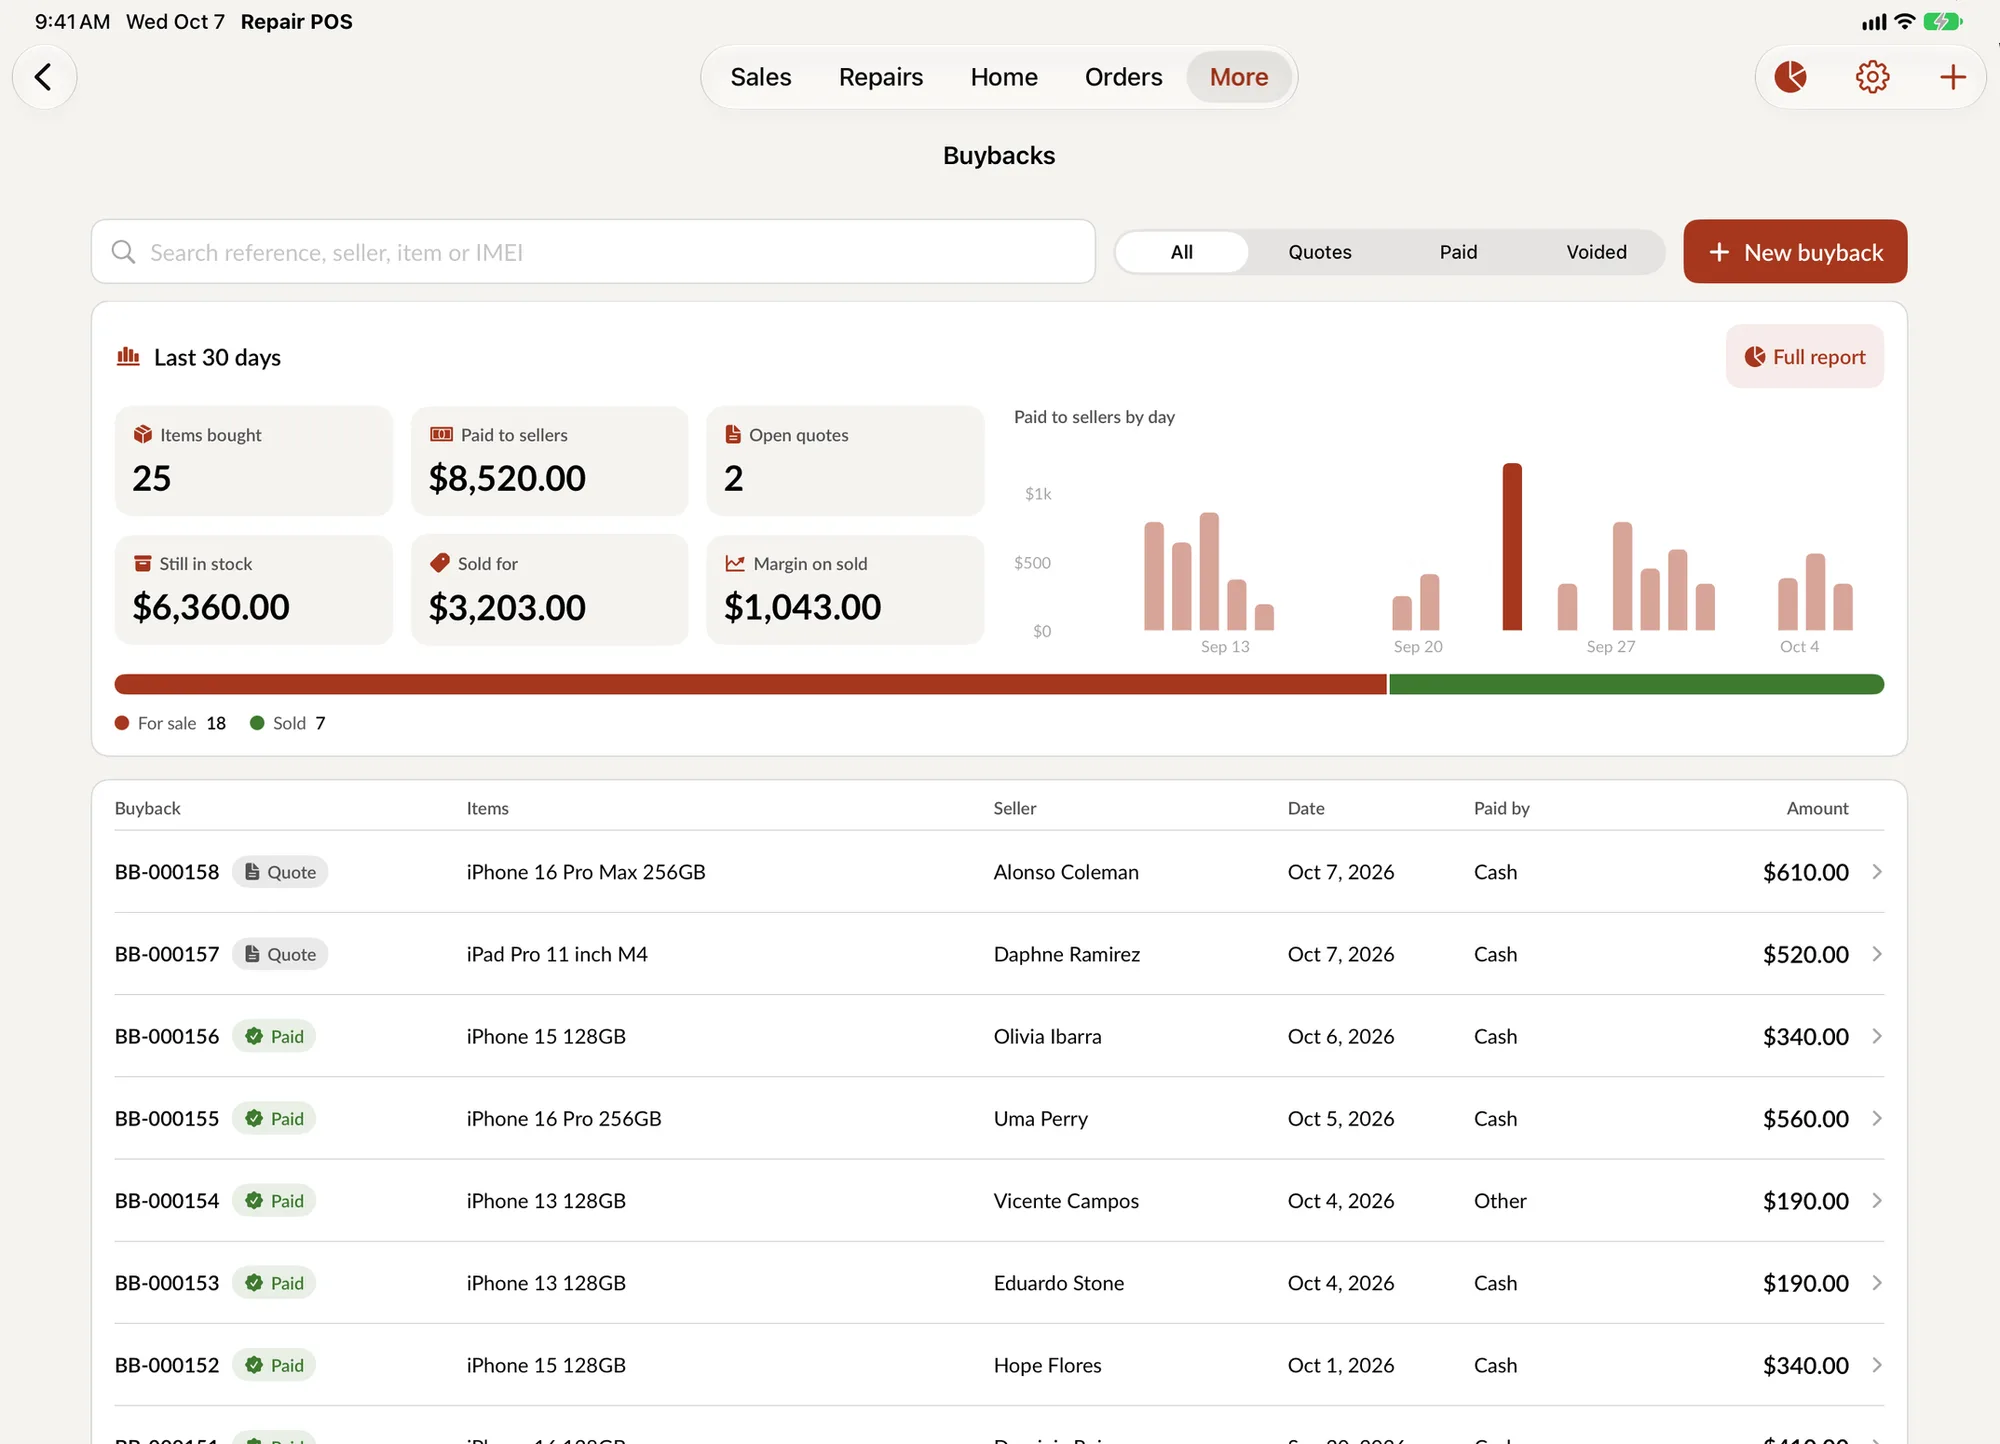Click the Paid badge on BB-000156
The image size is (2000, 1444).
point(274,1036)
